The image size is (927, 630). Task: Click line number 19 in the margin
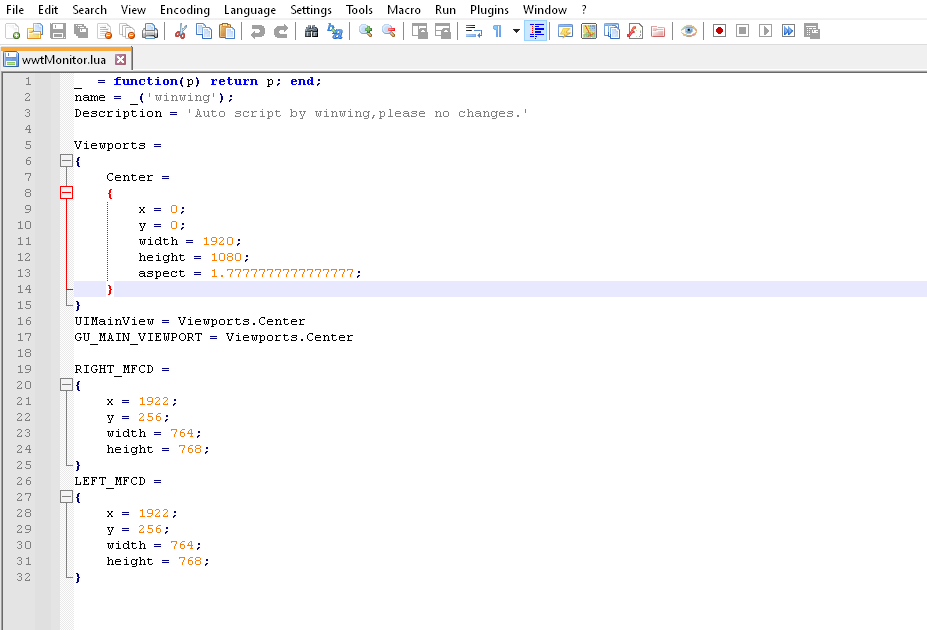point(24,369)
